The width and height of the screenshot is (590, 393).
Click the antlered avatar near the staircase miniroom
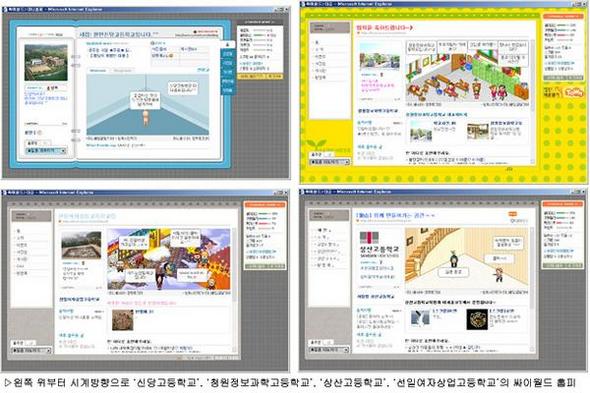click(x=454, y=259)
